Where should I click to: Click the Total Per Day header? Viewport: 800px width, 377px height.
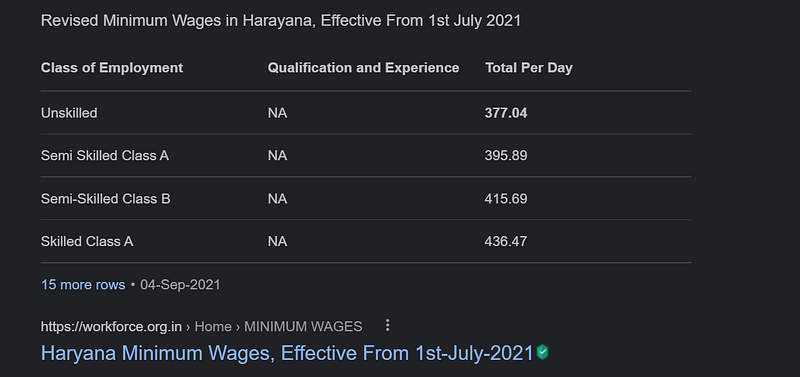[529, 68]
